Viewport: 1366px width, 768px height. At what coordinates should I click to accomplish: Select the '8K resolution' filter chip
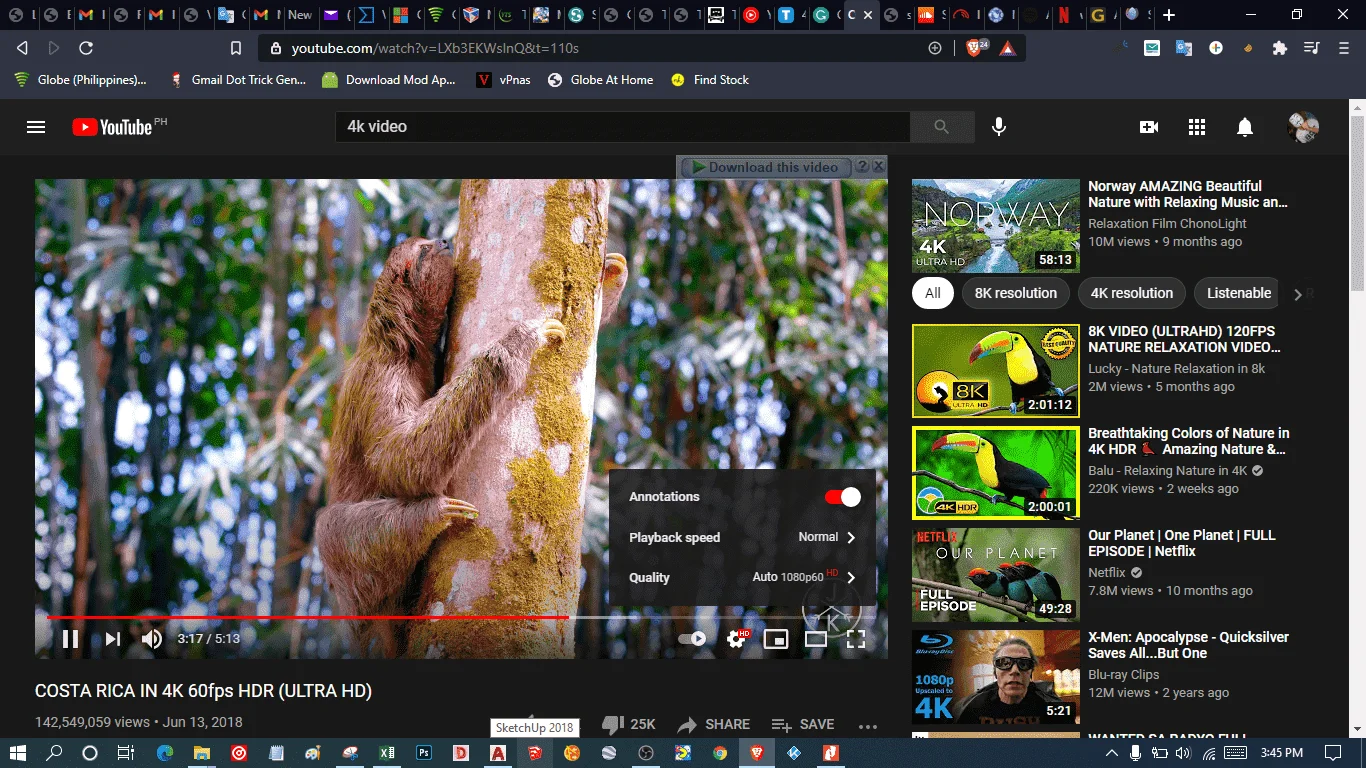click(1016, 293)
